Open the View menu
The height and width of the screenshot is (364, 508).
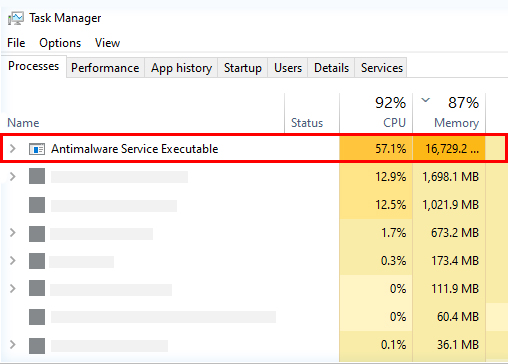coord(107,43)
